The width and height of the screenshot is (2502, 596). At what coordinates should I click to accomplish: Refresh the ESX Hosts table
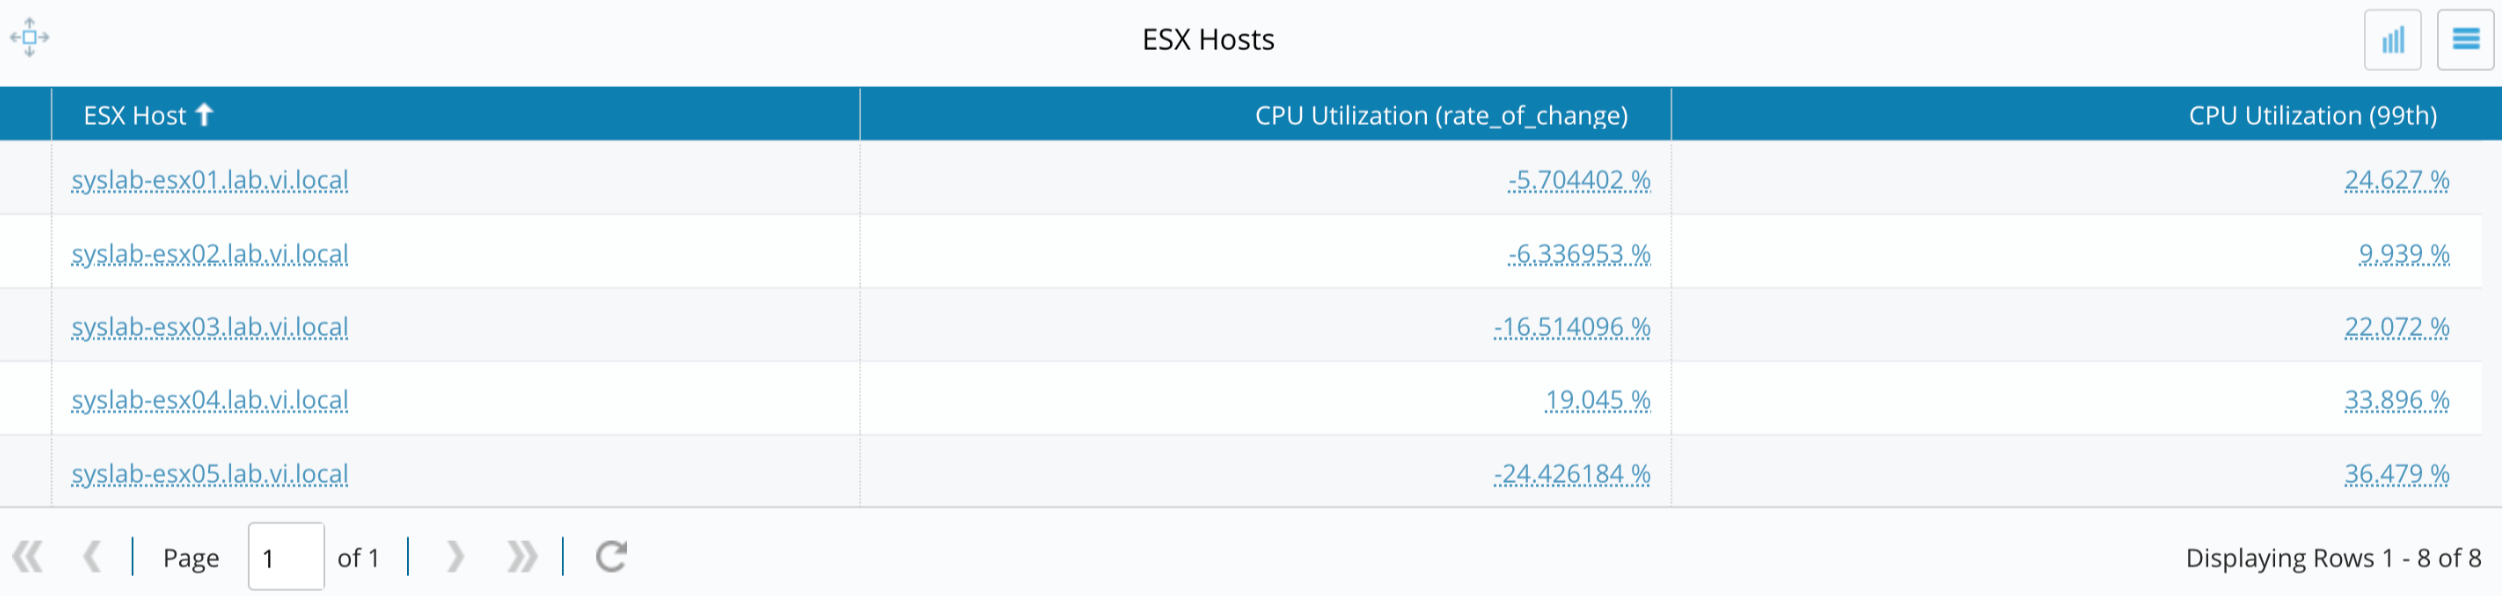point(611,557)
